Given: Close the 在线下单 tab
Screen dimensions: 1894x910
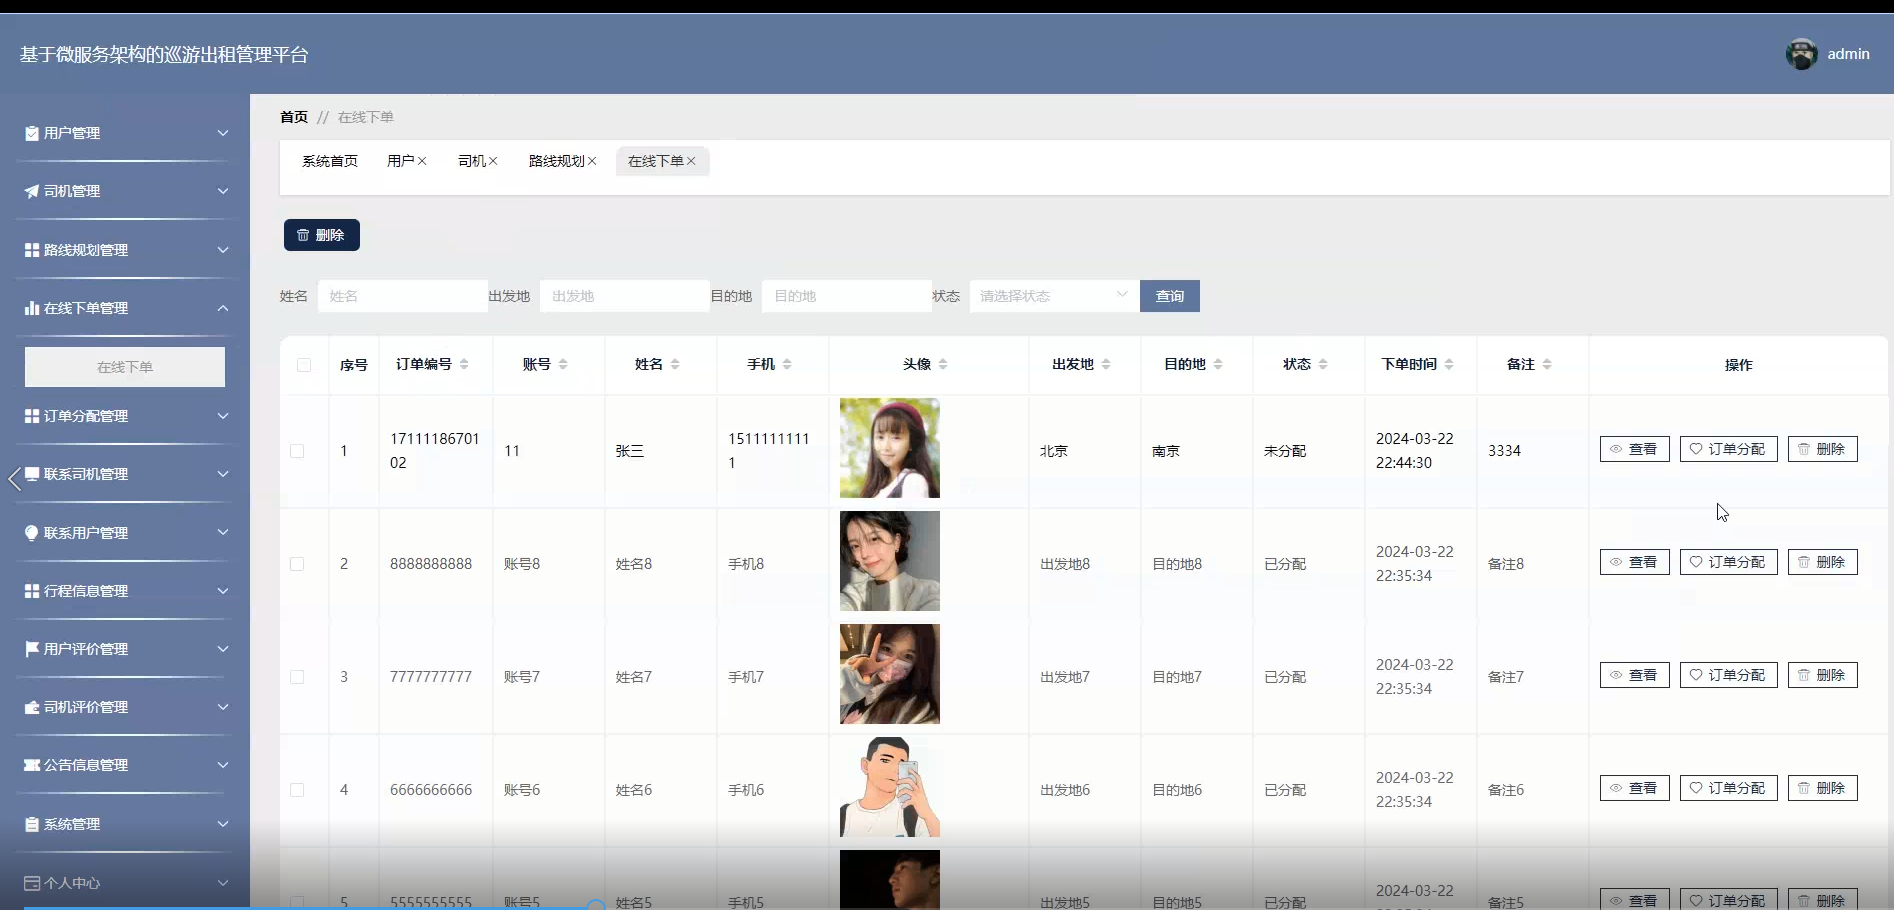Looking at the screenshot, I should 691,161.
